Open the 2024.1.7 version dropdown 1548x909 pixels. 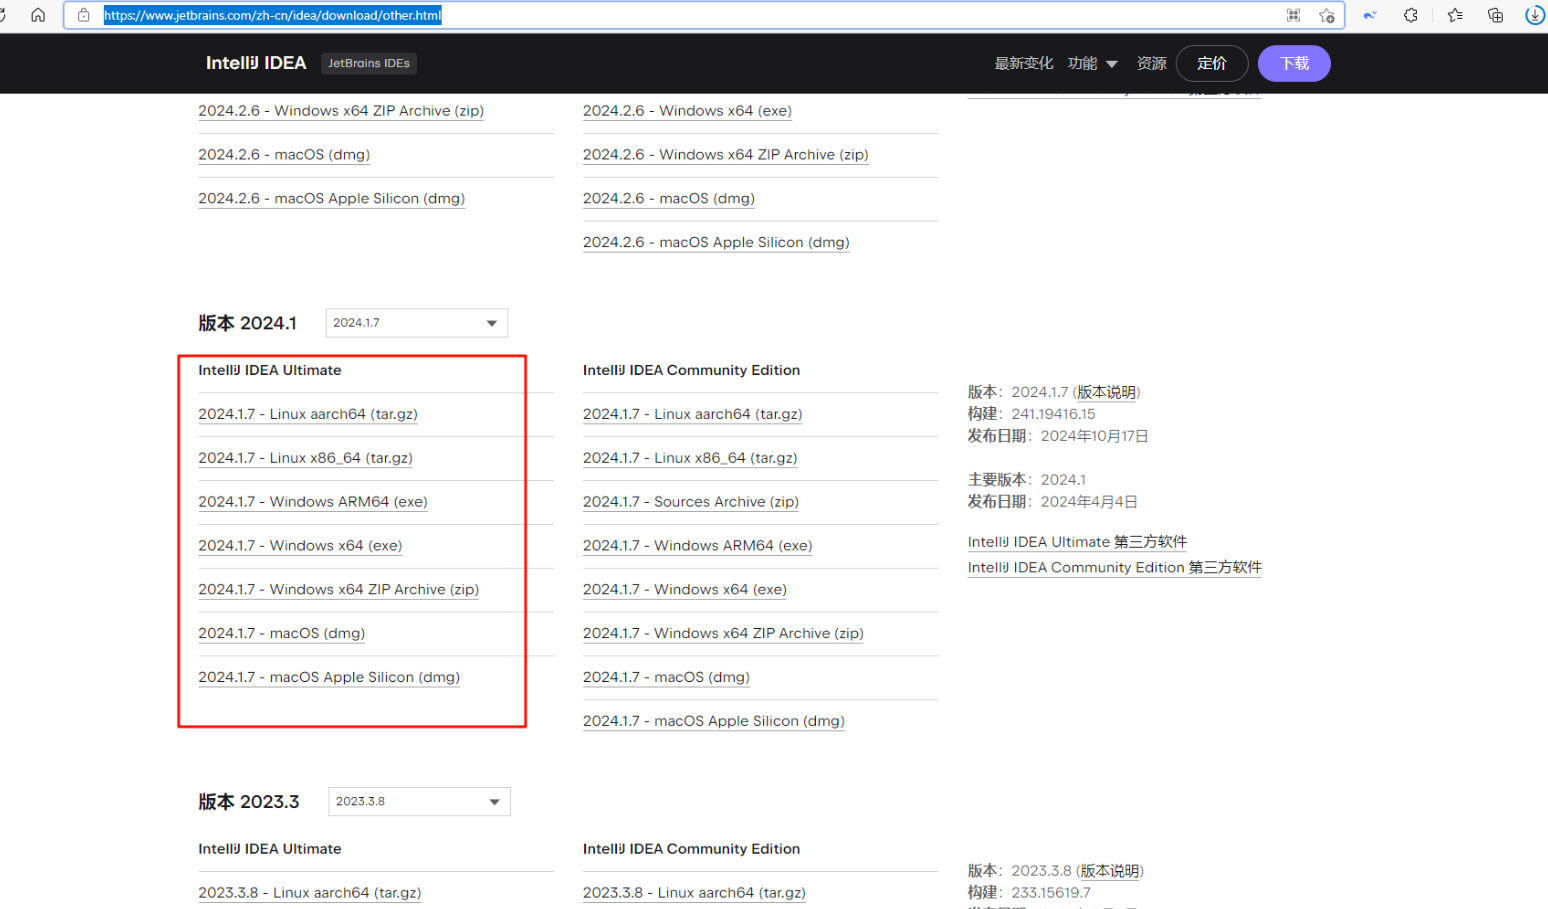click(x=416, y=323)
